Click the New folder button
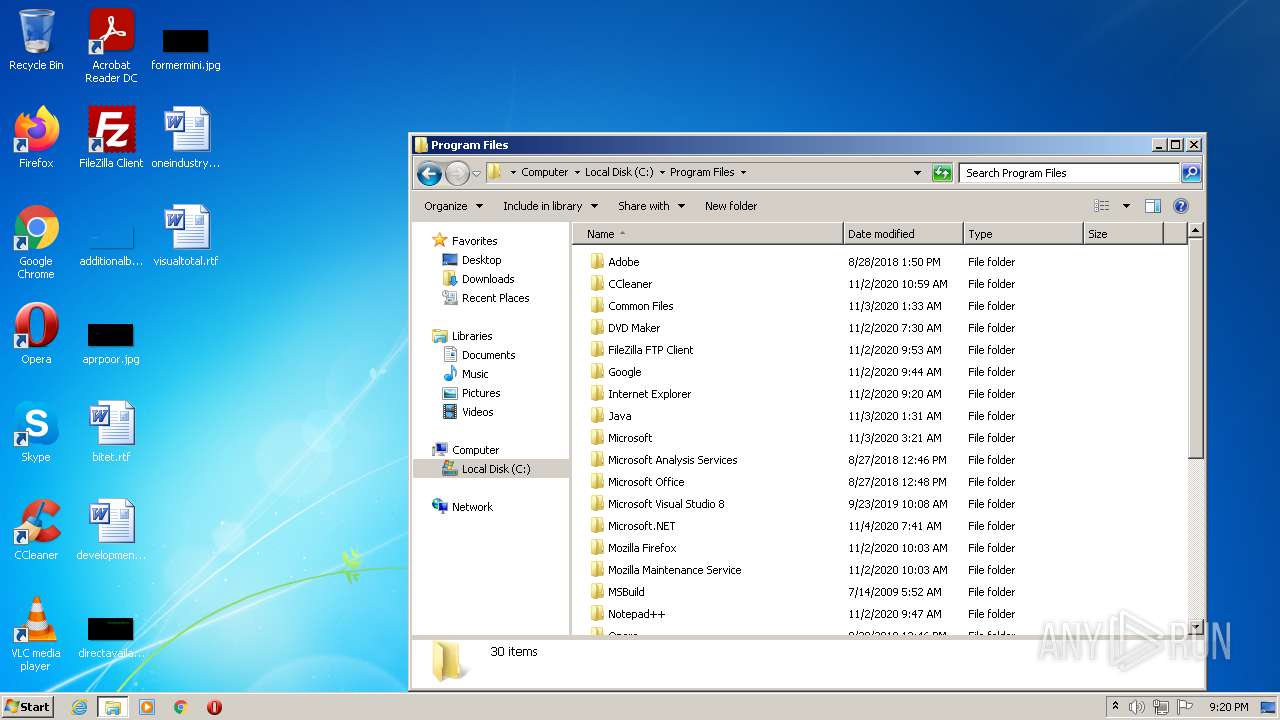Screen dimensions: 1280x720 click(x=731, y=206)
